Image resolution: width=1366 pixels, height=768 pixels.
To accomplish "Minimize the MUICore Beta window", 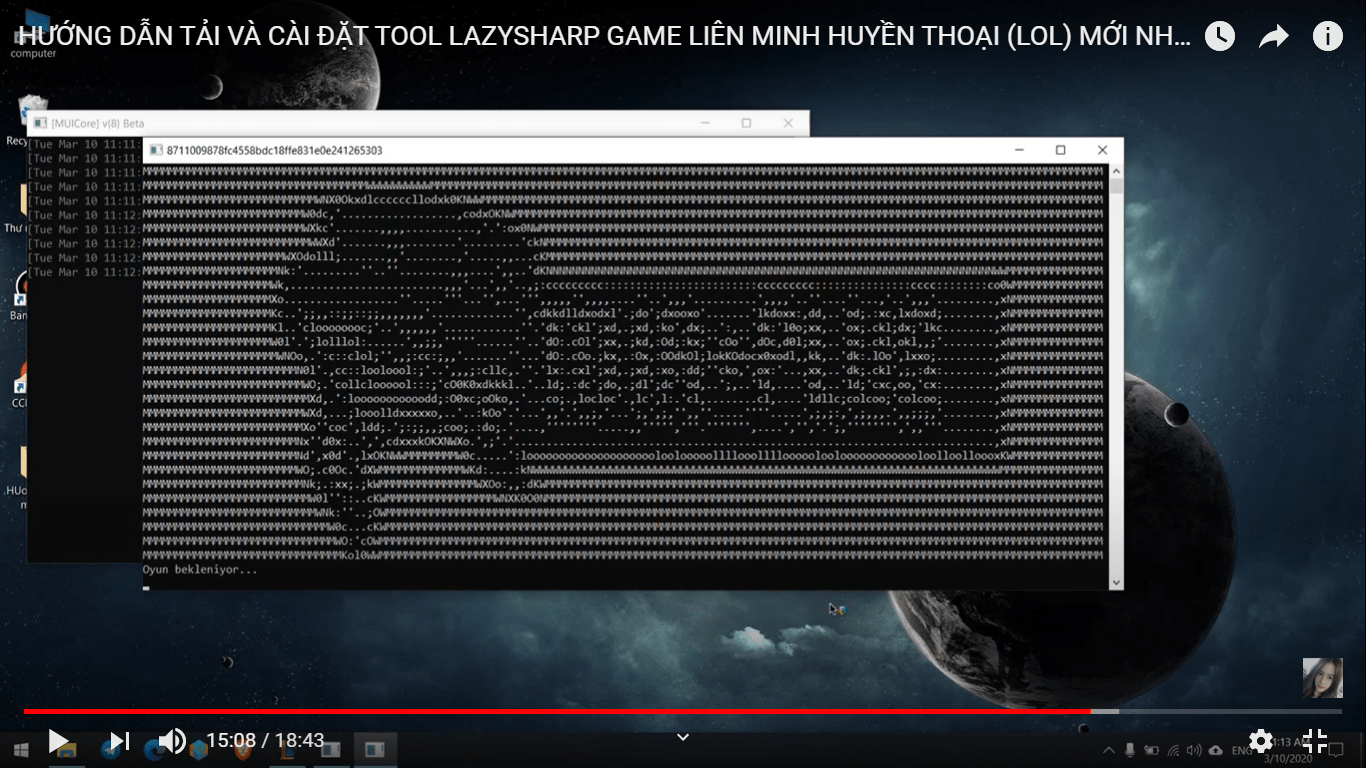I will point(705,123).
